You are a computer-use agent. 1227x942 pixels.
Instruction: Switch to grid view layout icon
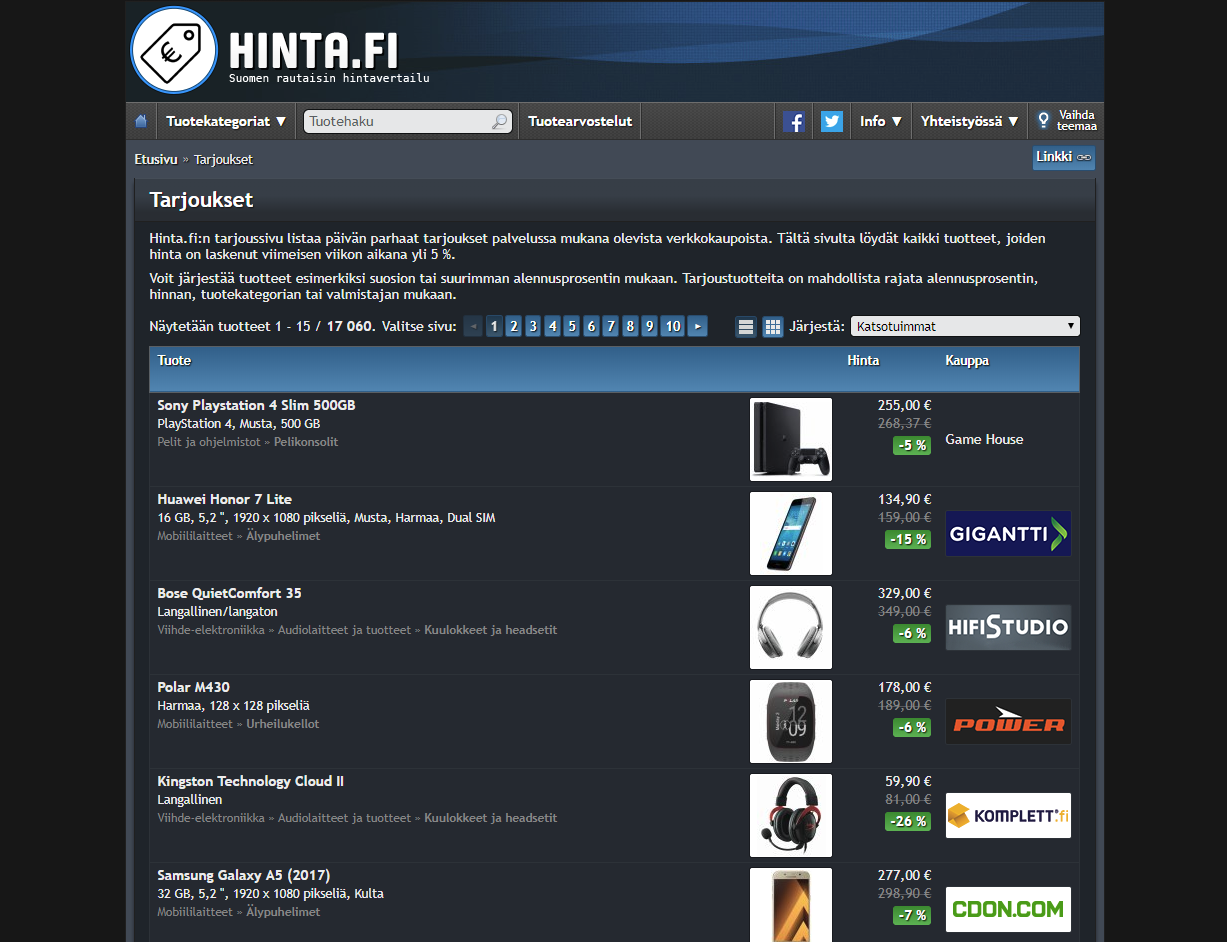[x=772, y=327]
